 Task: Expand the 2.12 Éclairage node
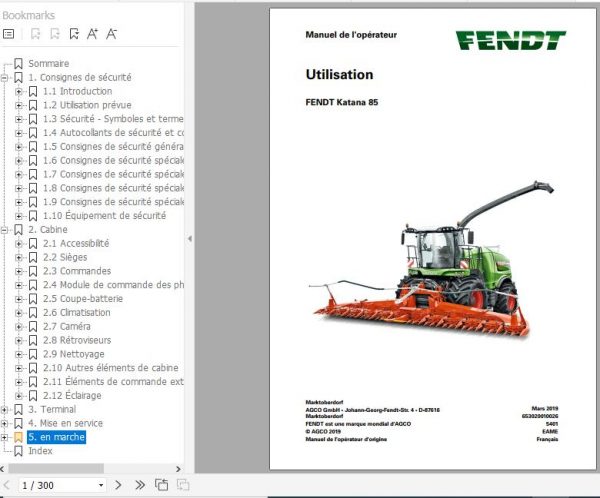pos(18,396)
